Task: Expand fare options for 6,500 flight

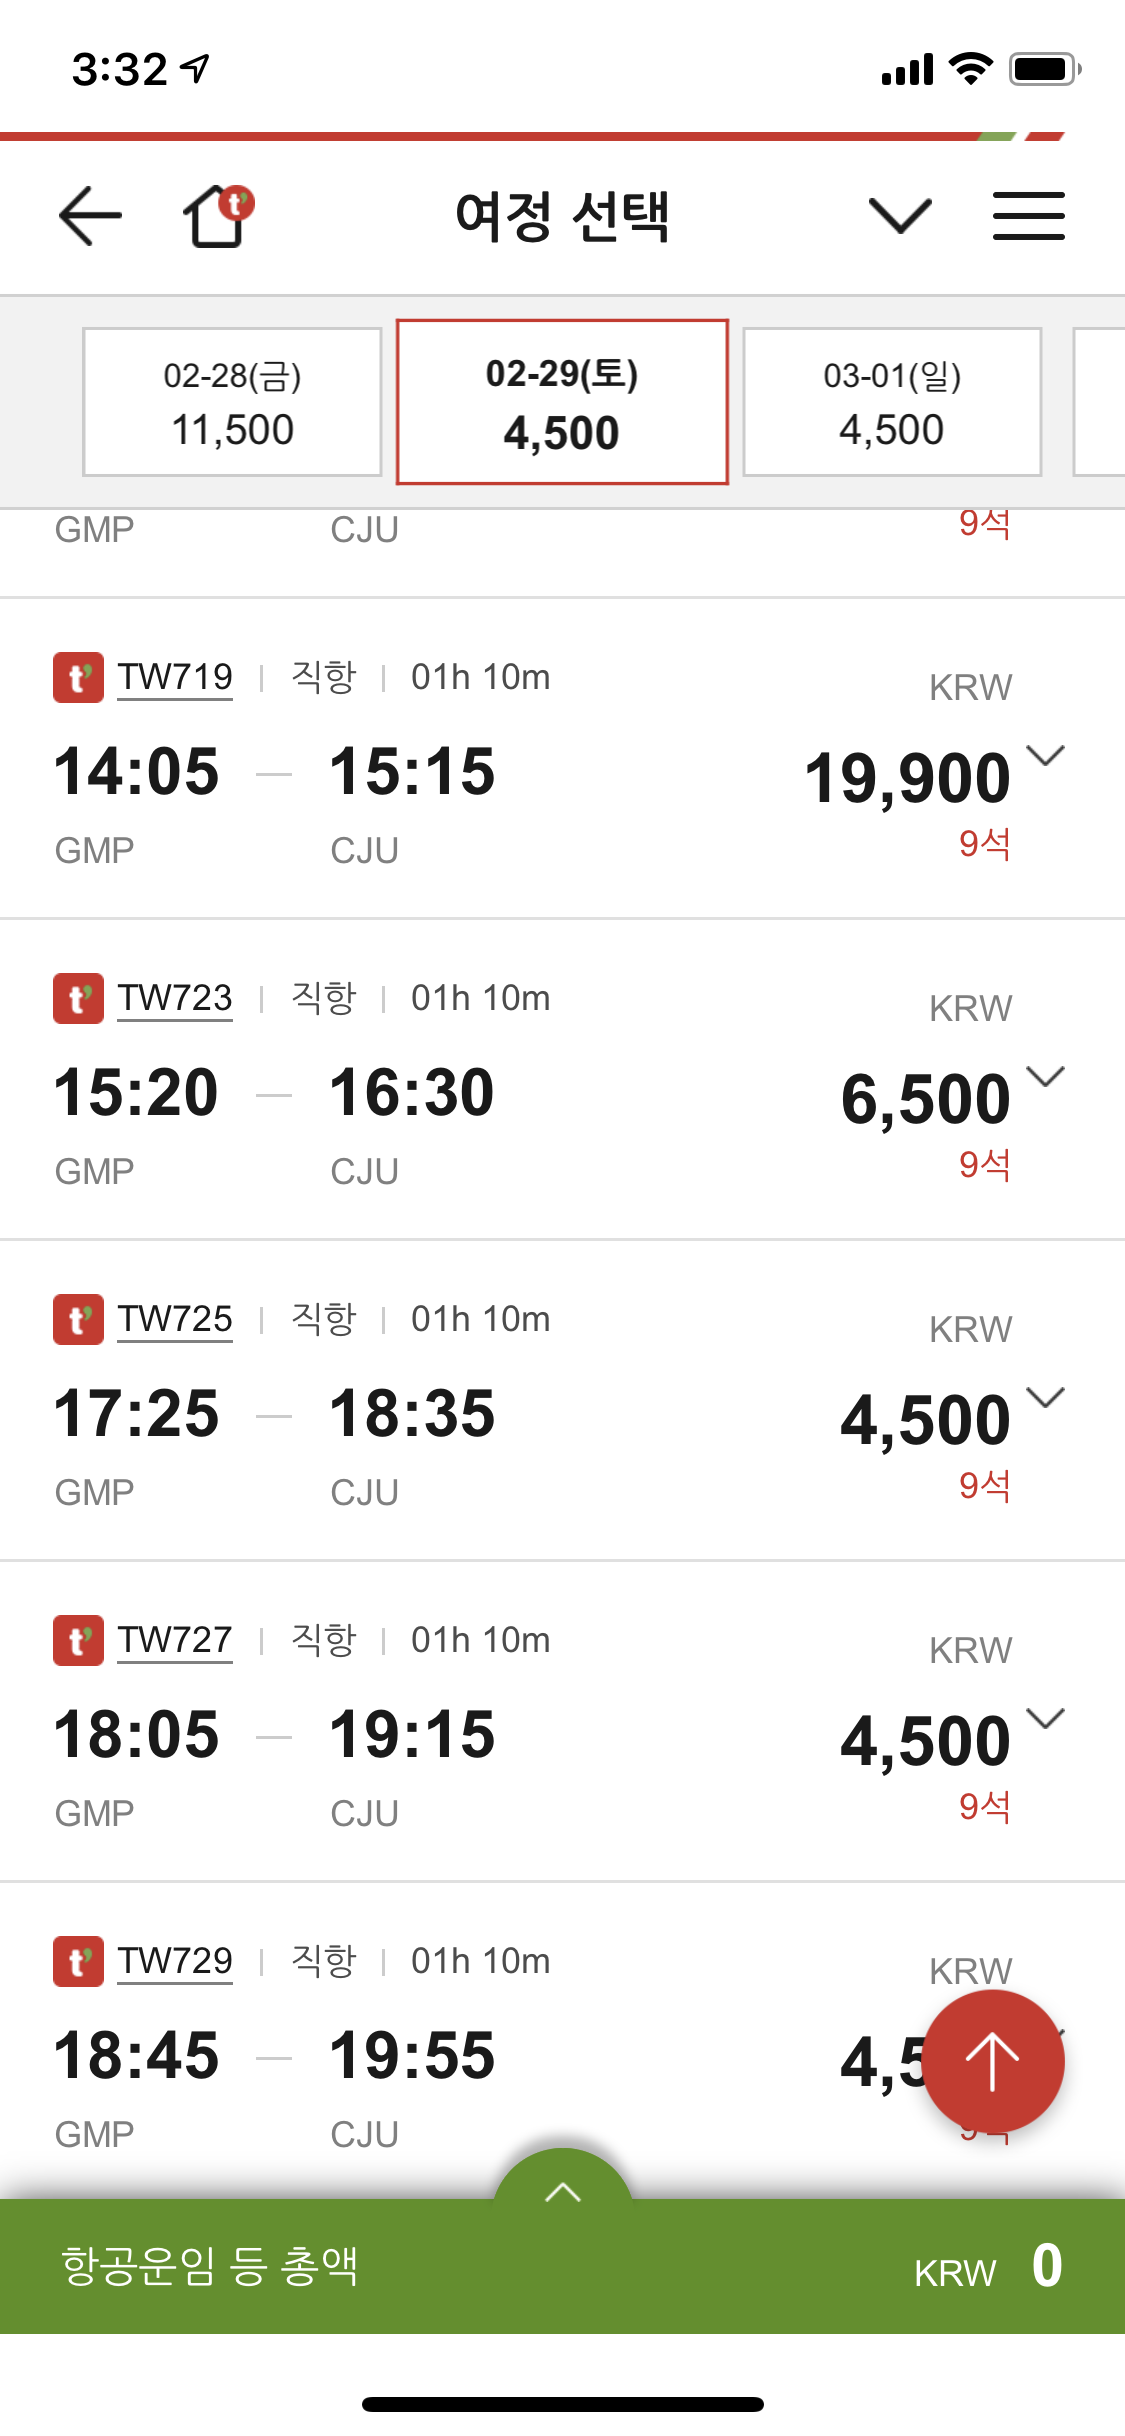Action: [x=1046, y=1077]
